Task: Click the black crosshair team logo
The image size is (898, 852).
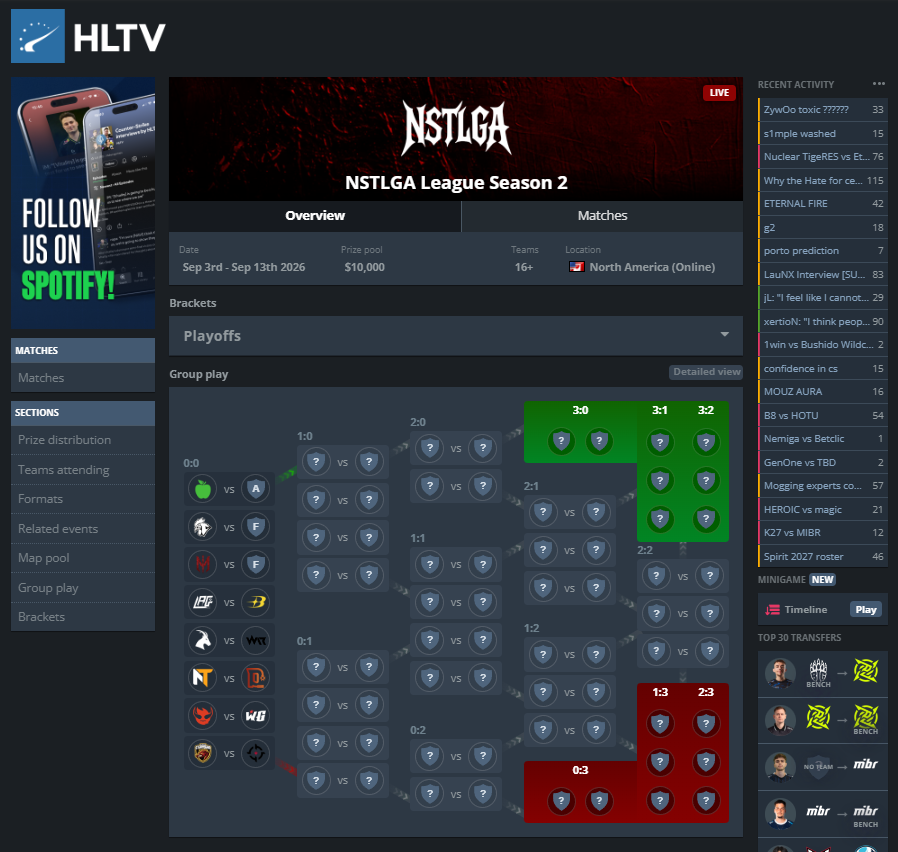Action: (255, 754)
